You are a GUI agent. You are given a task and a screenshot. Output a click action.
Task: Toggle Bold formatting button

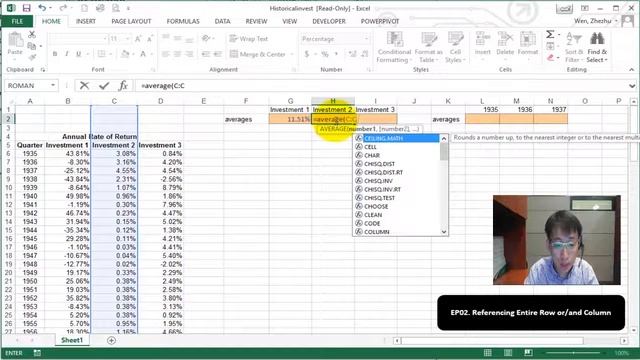(55, 54)
